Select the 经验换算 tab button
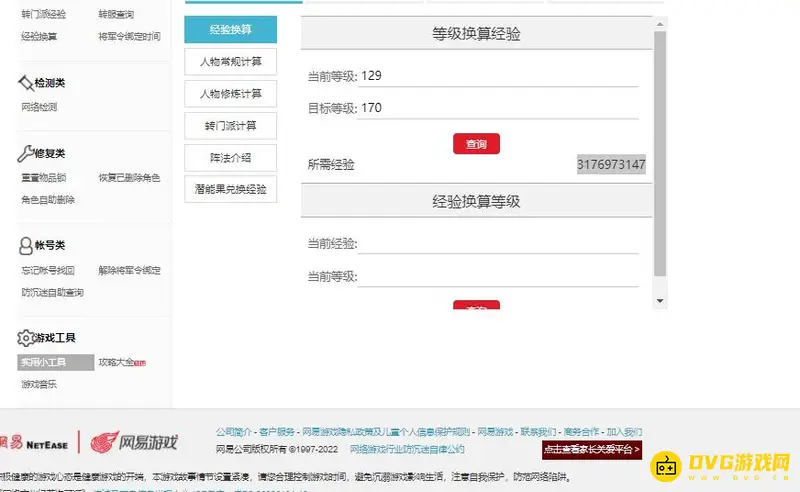Viewport: 800px width, 492px height. [231, 30]
